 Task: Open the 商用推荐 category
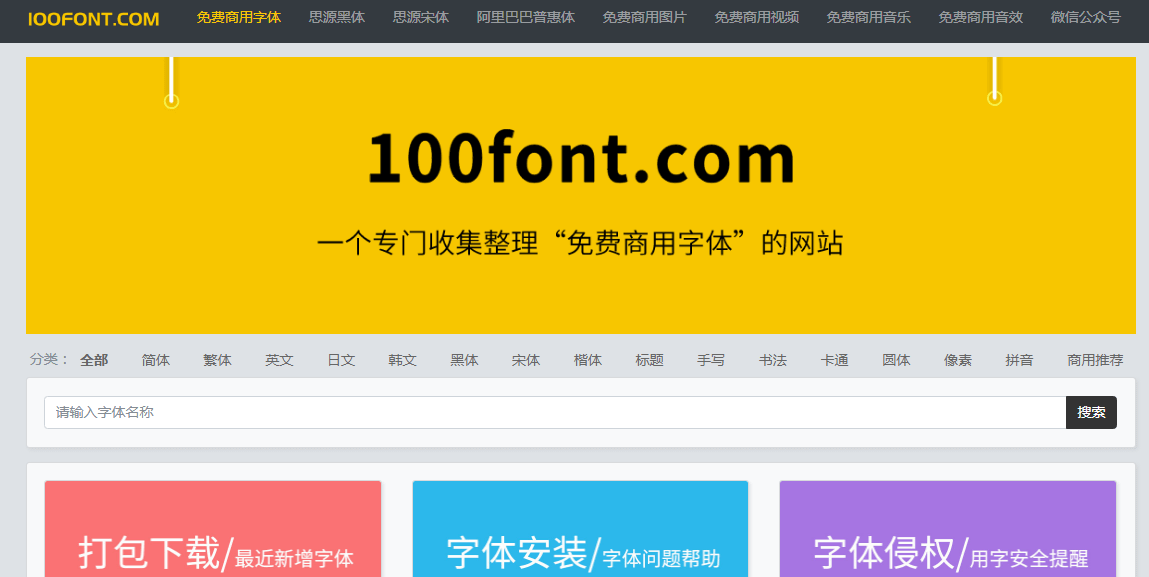click(1095, 359)
